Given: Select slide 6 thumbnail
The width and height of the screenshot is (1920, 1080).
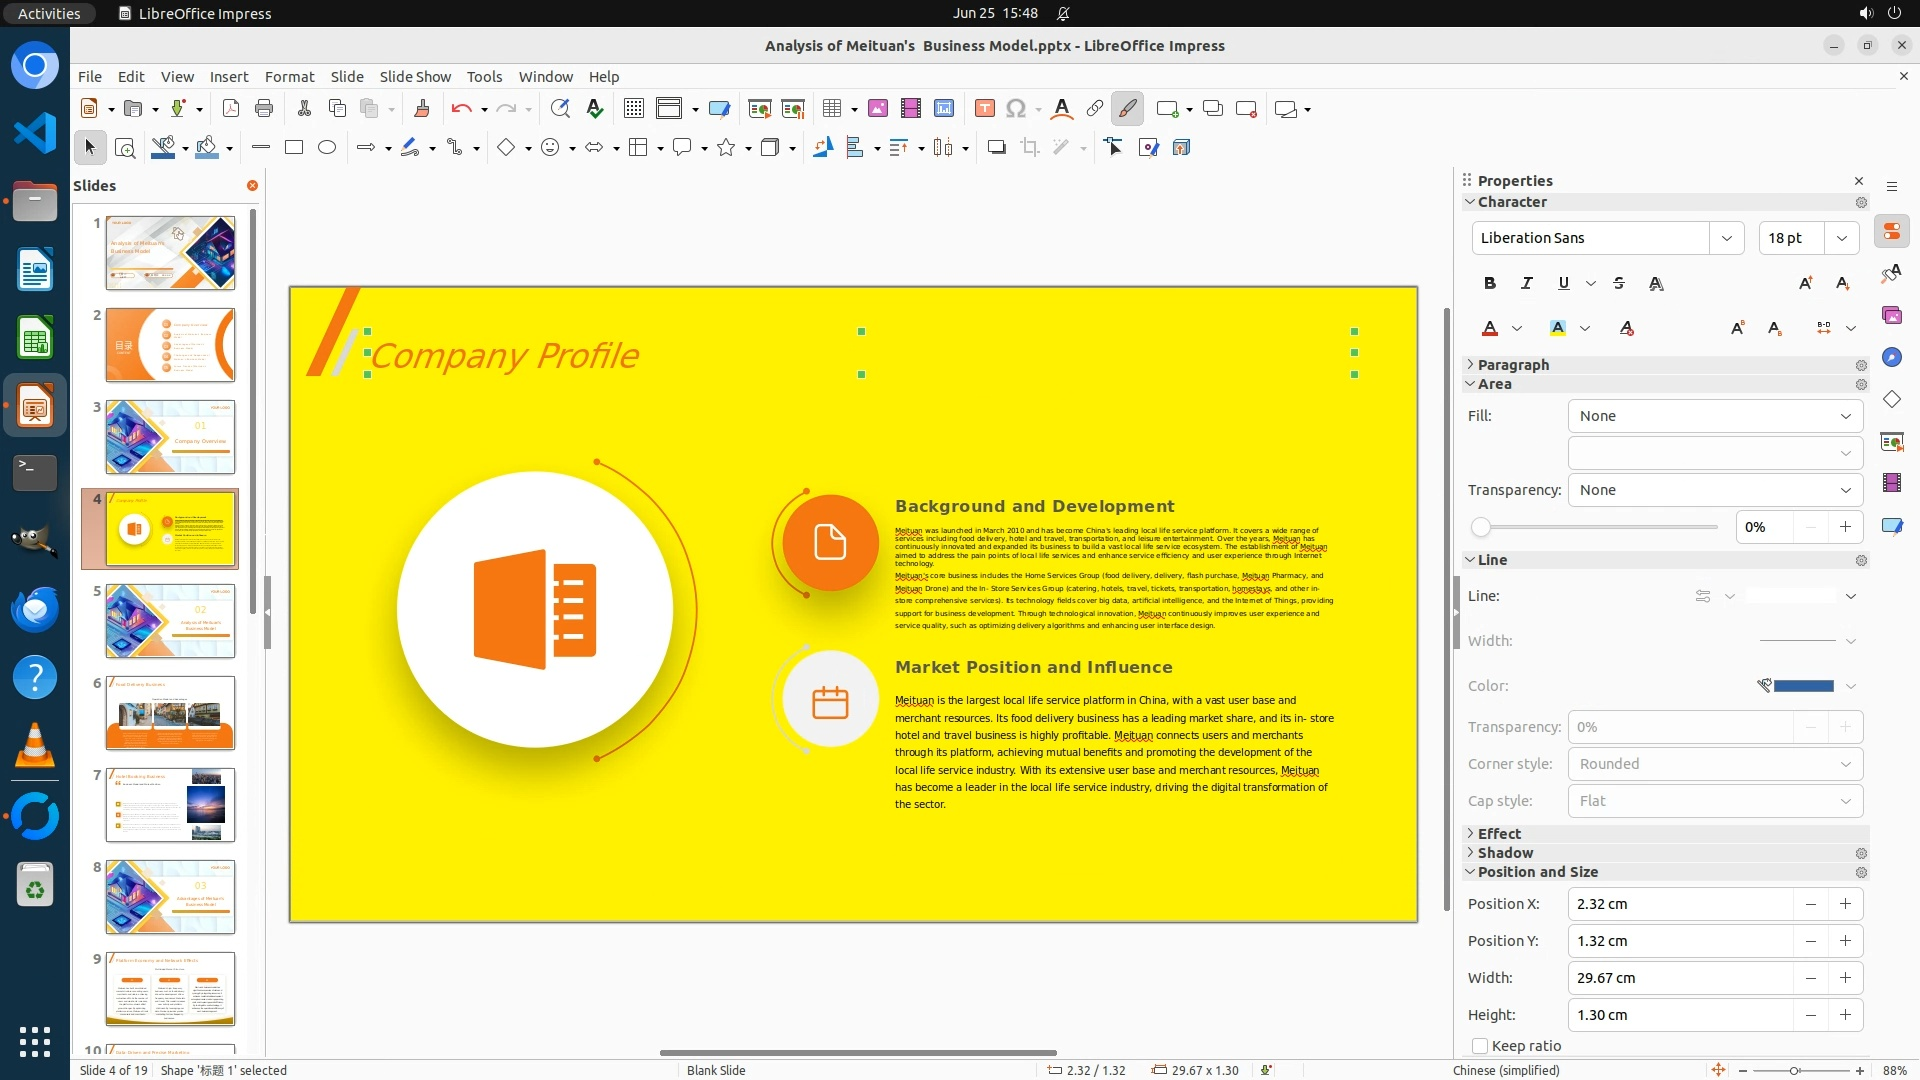Looking at the screenshot, I should click(x=170, y=713).
